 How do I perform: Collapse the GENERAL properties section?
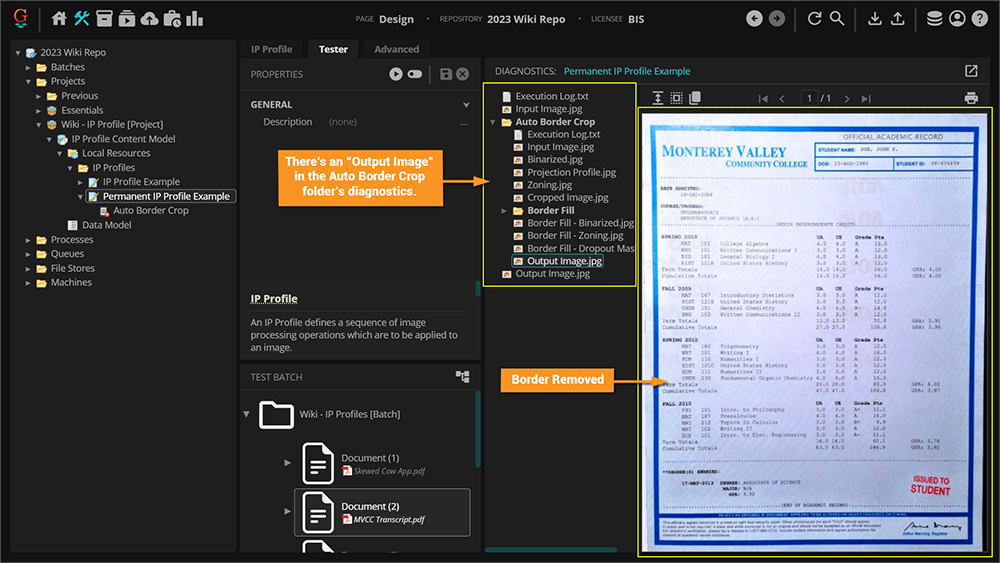(x=466, y=105)
